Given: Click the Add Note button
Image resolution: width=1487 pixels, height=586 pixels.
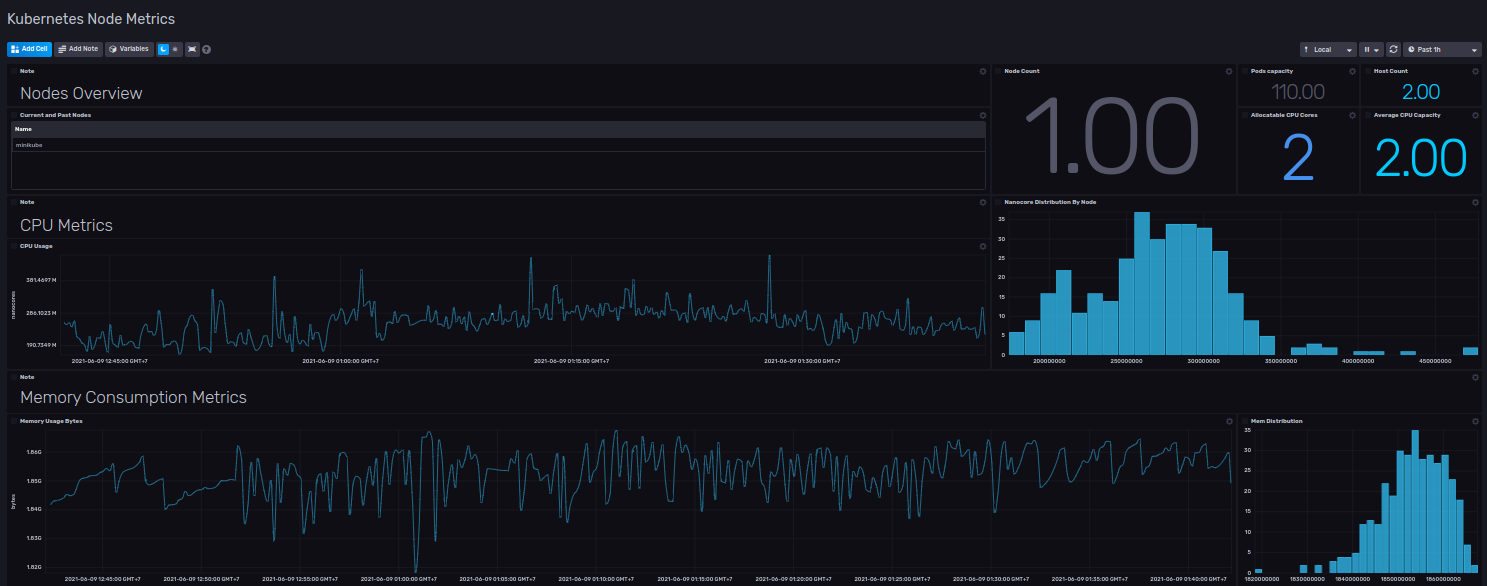Looking at the screenshot, I should (78, 49).
